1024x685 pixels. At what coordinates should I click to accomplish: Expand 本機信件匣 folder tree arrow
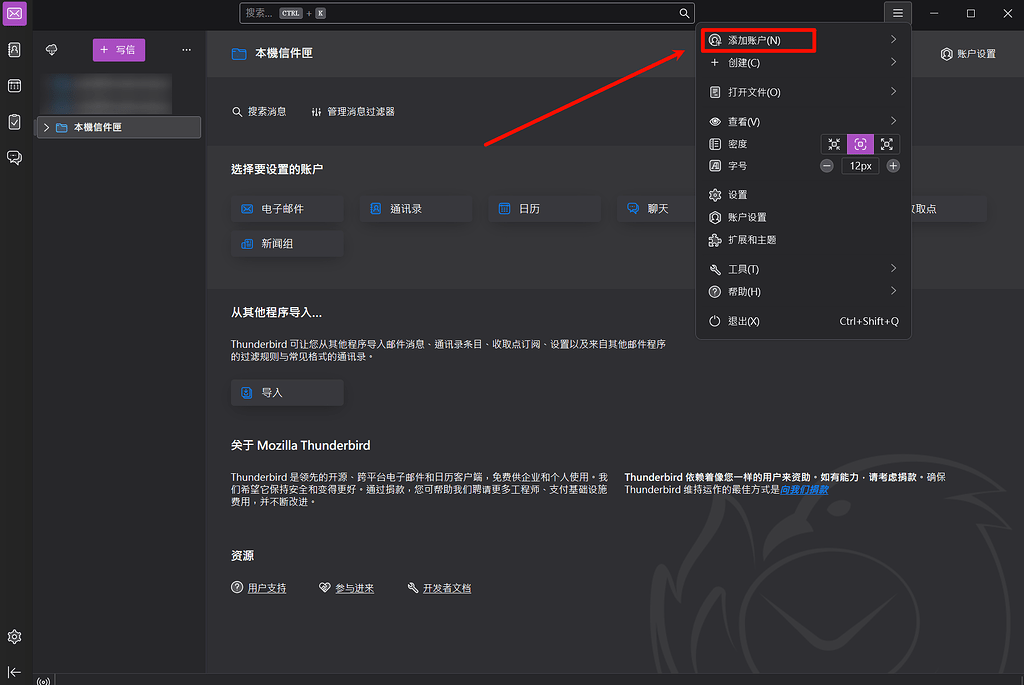tap(46, 127)
